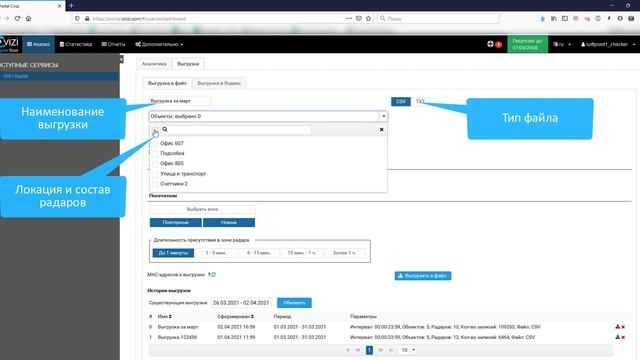Open a new browser tab
Image resolution: width=640 pixels, height=360 pixels.
[71, 5]
